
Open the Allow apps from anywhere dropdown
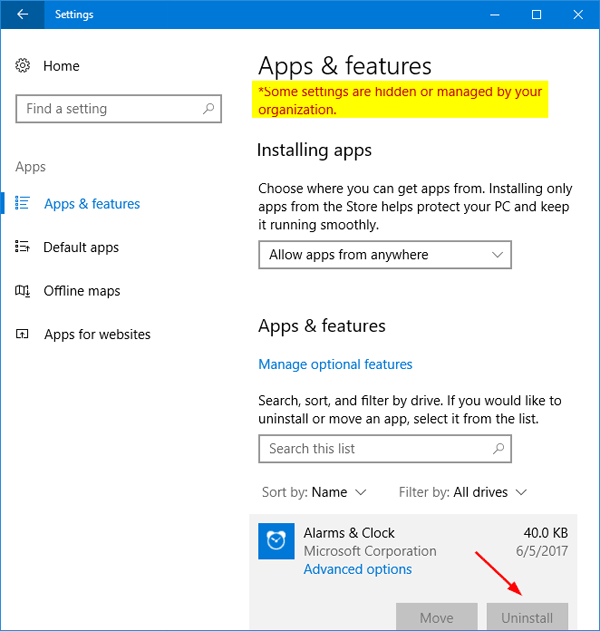(x=384, y=255)
